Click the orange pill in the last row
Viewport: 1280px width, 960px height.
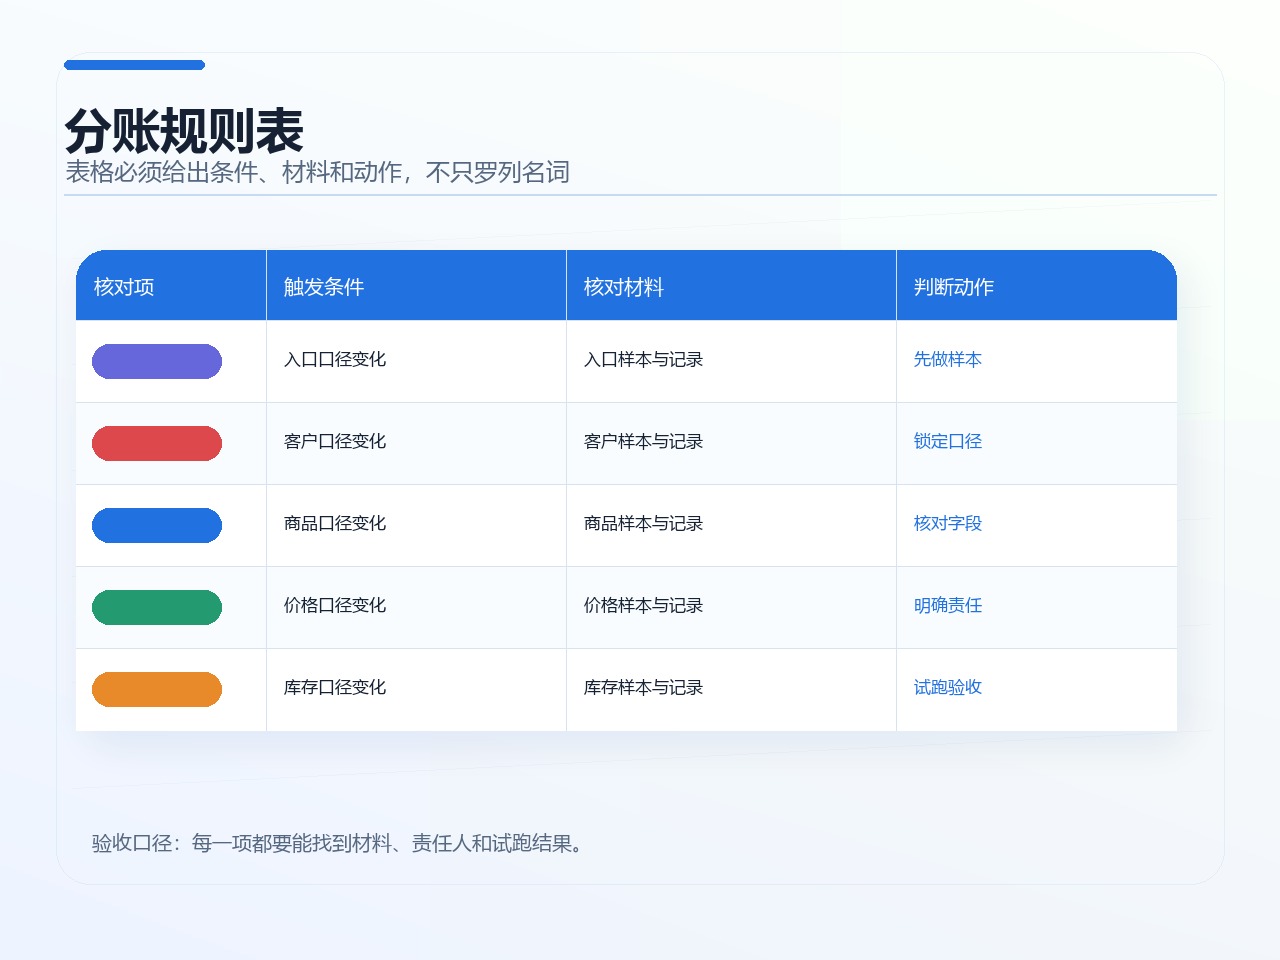coord(157,689)
